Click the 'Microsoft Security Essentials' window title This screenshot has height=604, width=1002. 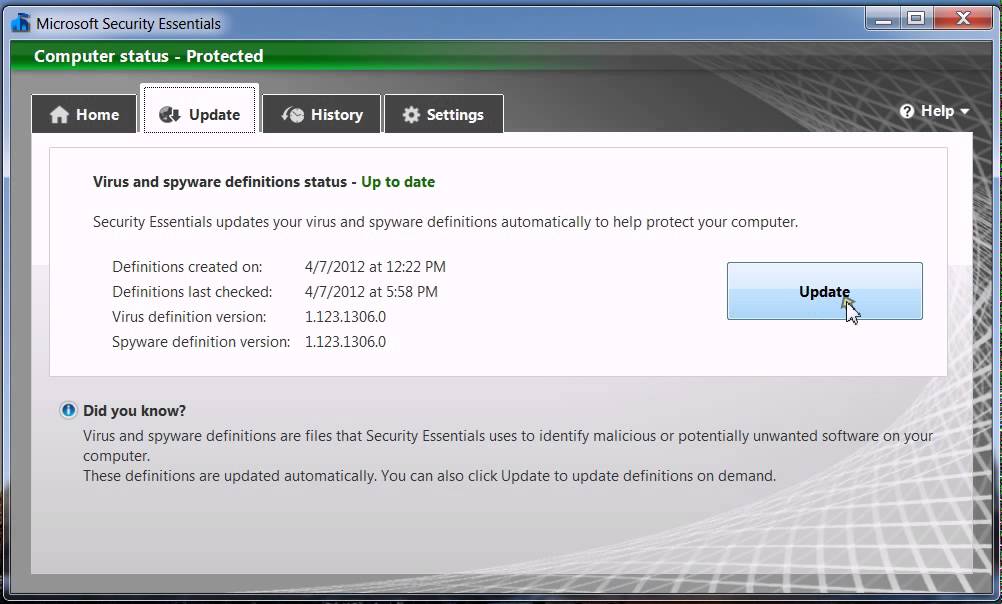tap(128, 24)
